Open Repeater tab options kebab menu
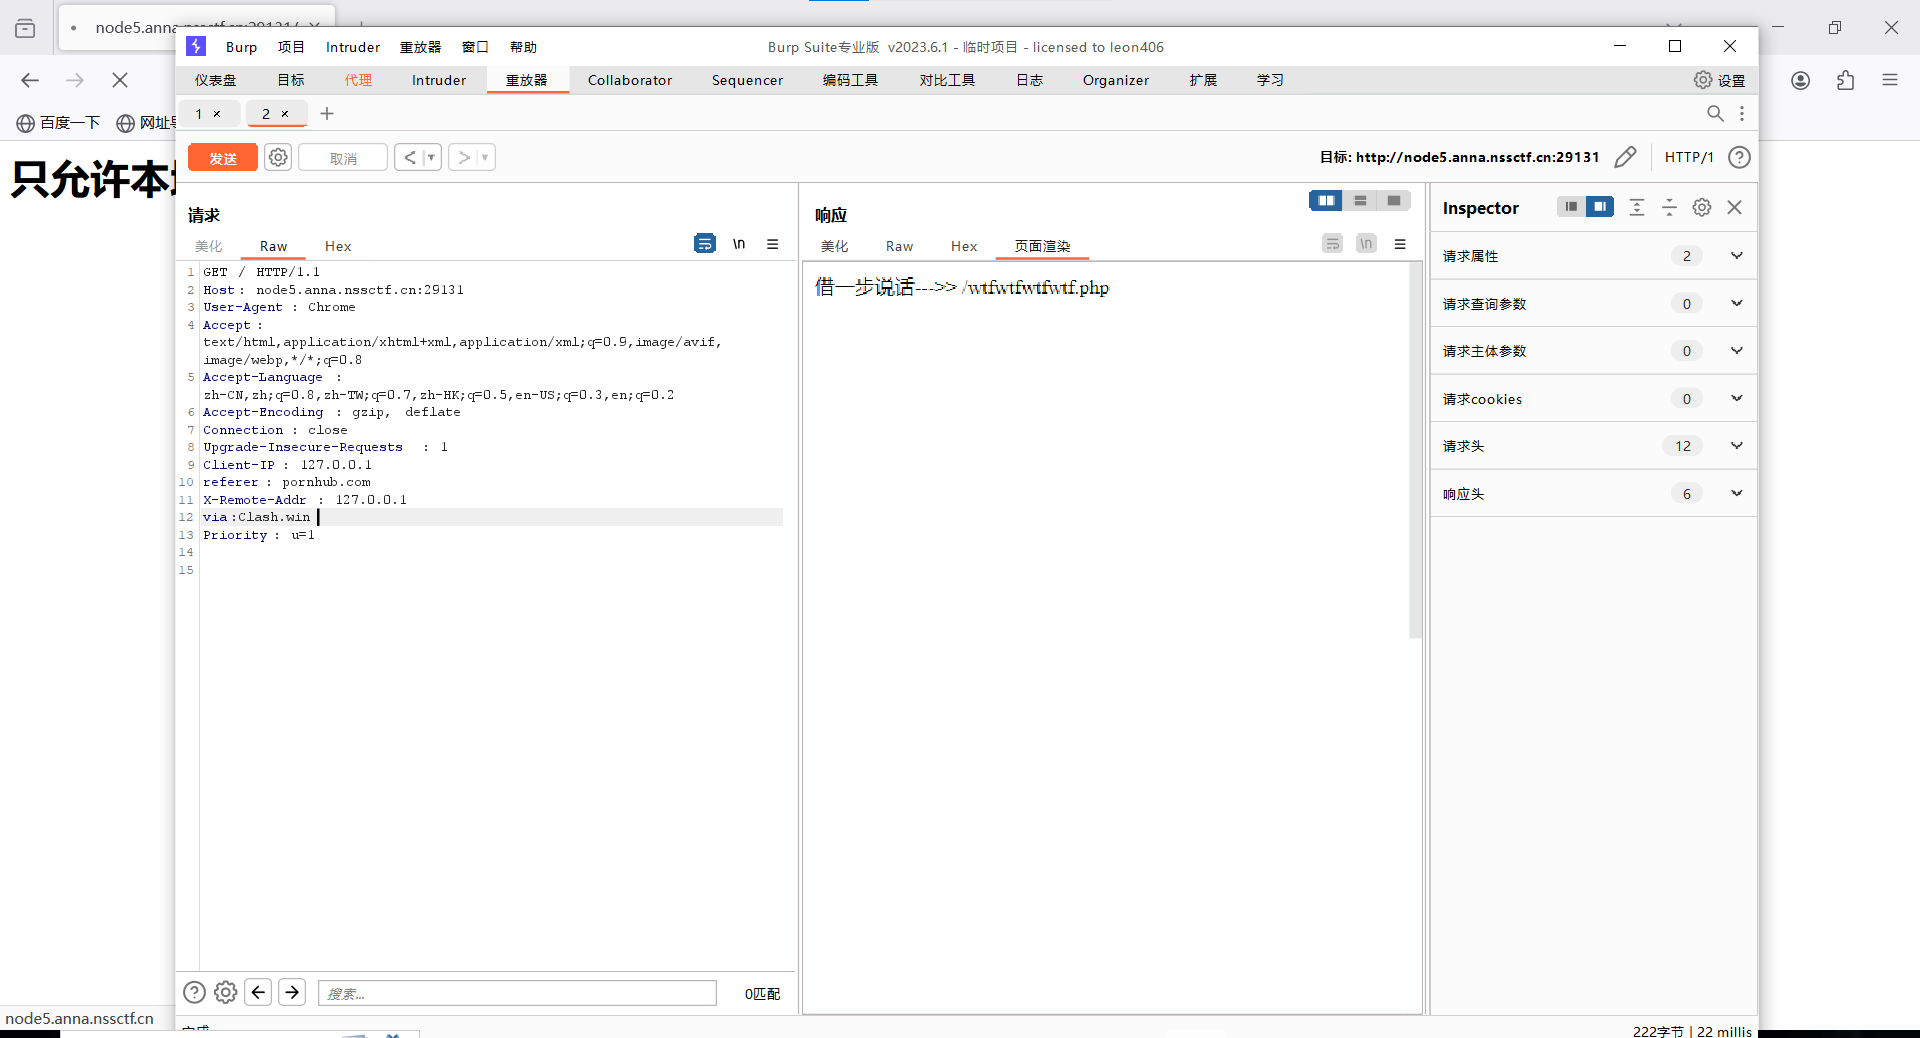Image resolution: width=1920 pixels, height=1038 pixels. click(x=1742, y=114)
